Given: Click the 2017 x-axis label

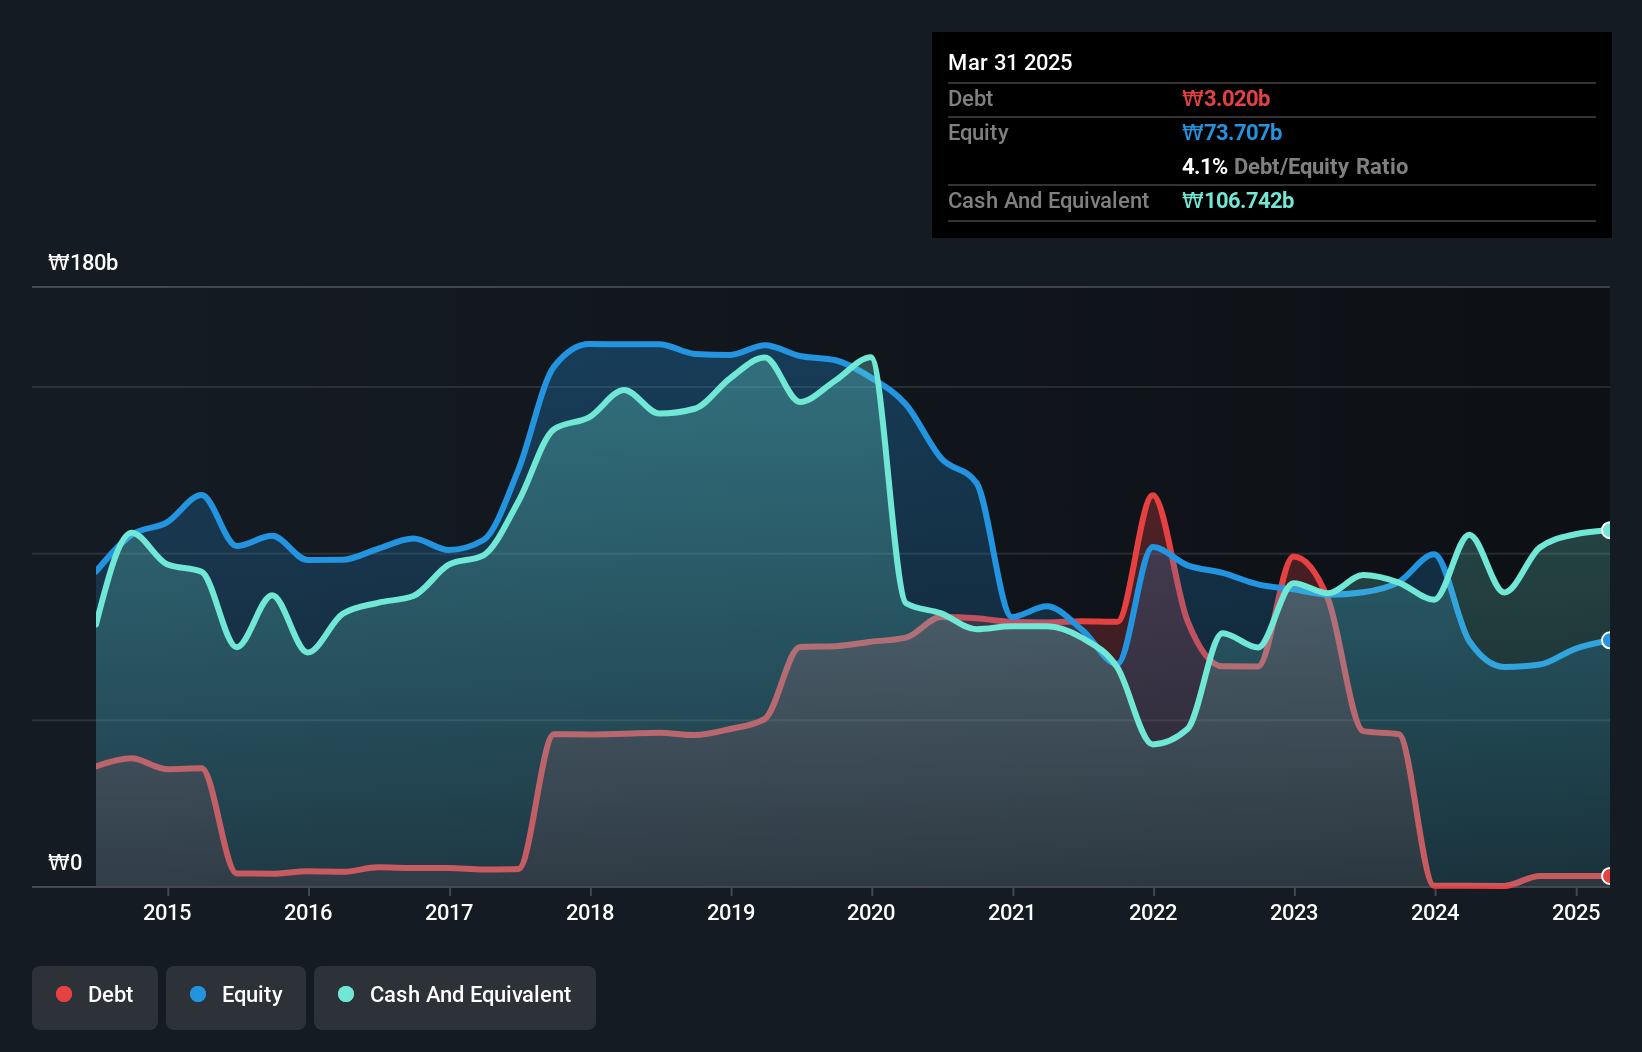Looking at the screenshot, I should [449, 912].
